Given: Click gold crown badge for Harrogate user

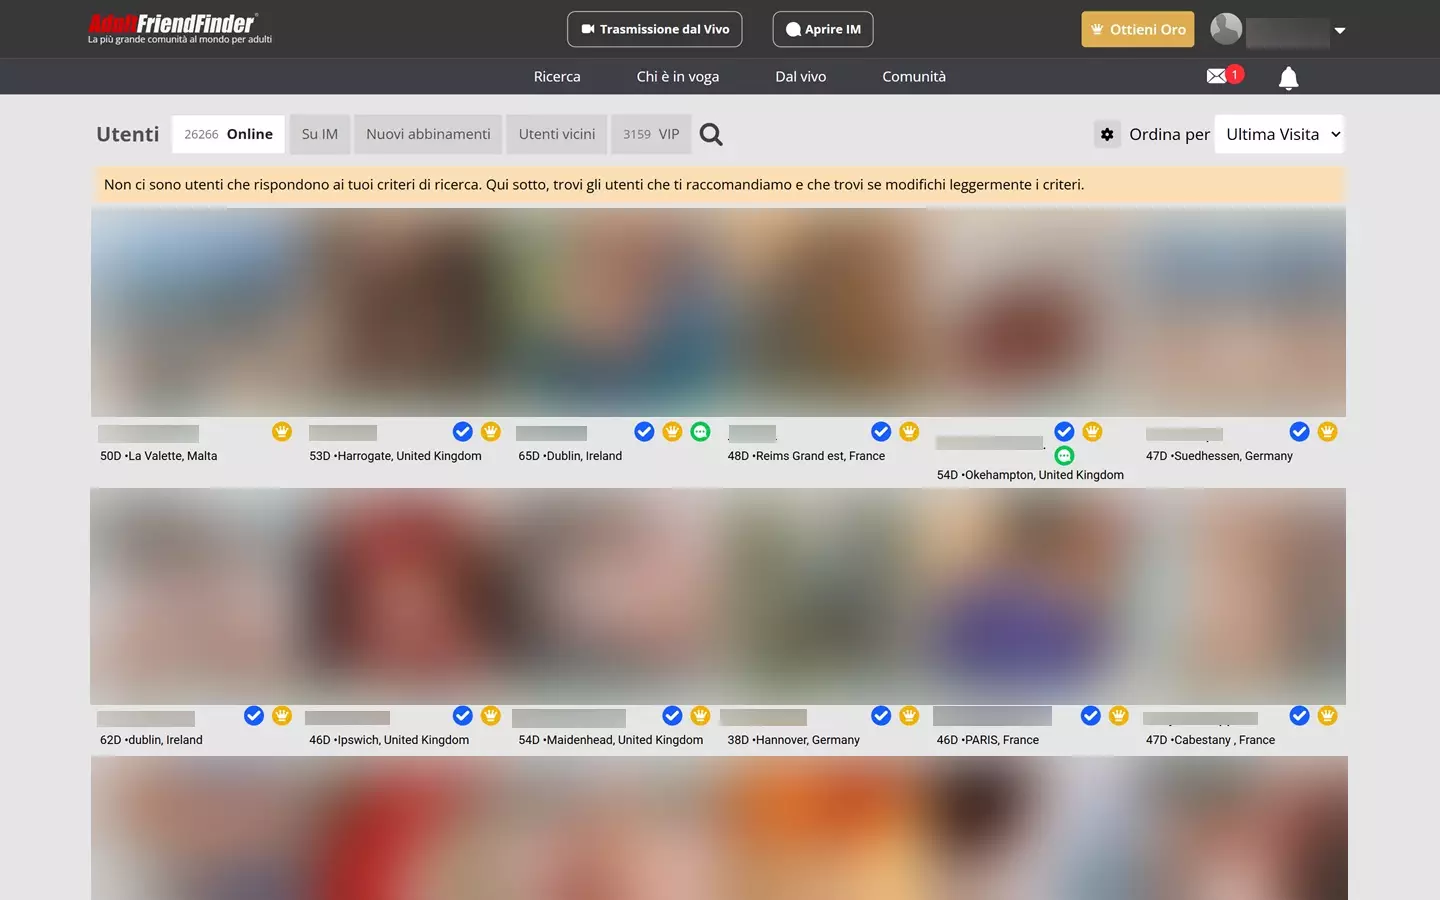Looking at the screenshot, I should pyautogui.click(x=490, y=431).
